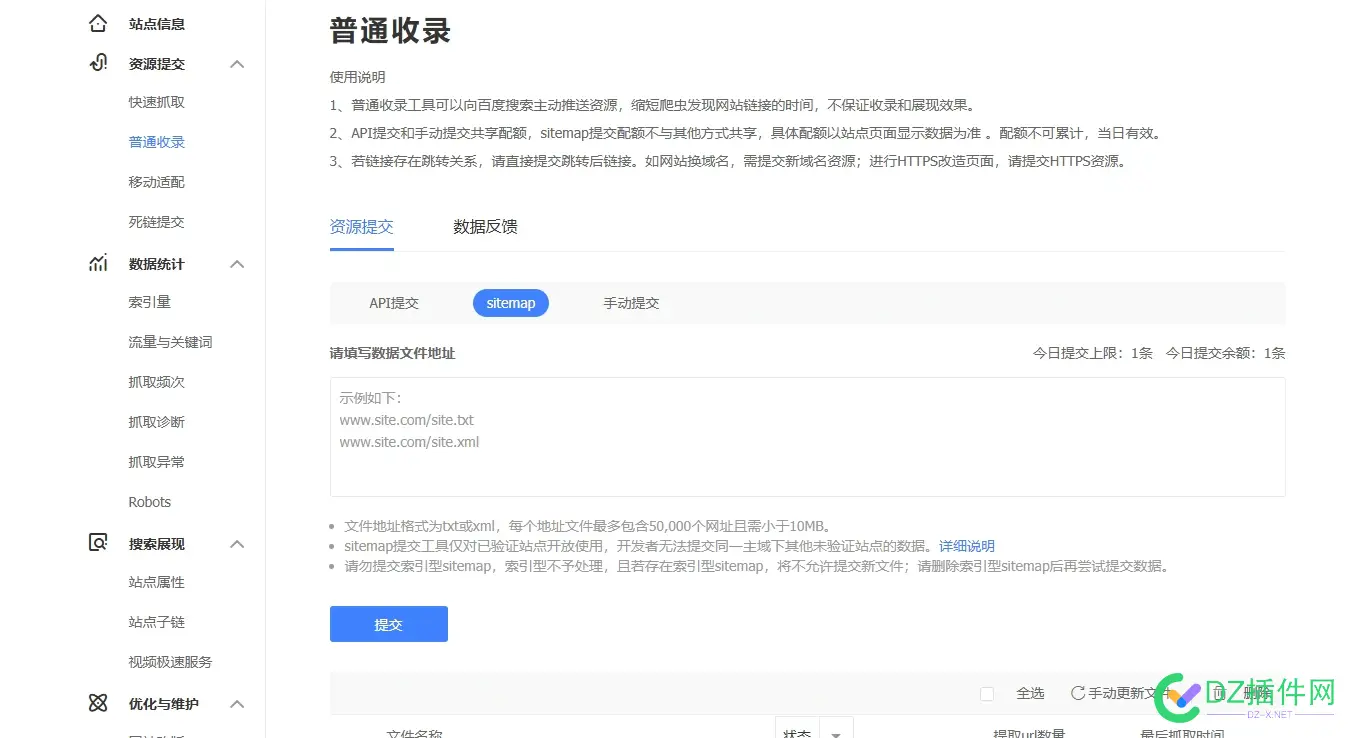Screen dimensions: 1354x738
Task: Click inside the sitemap URL text area
Action: 807,437
